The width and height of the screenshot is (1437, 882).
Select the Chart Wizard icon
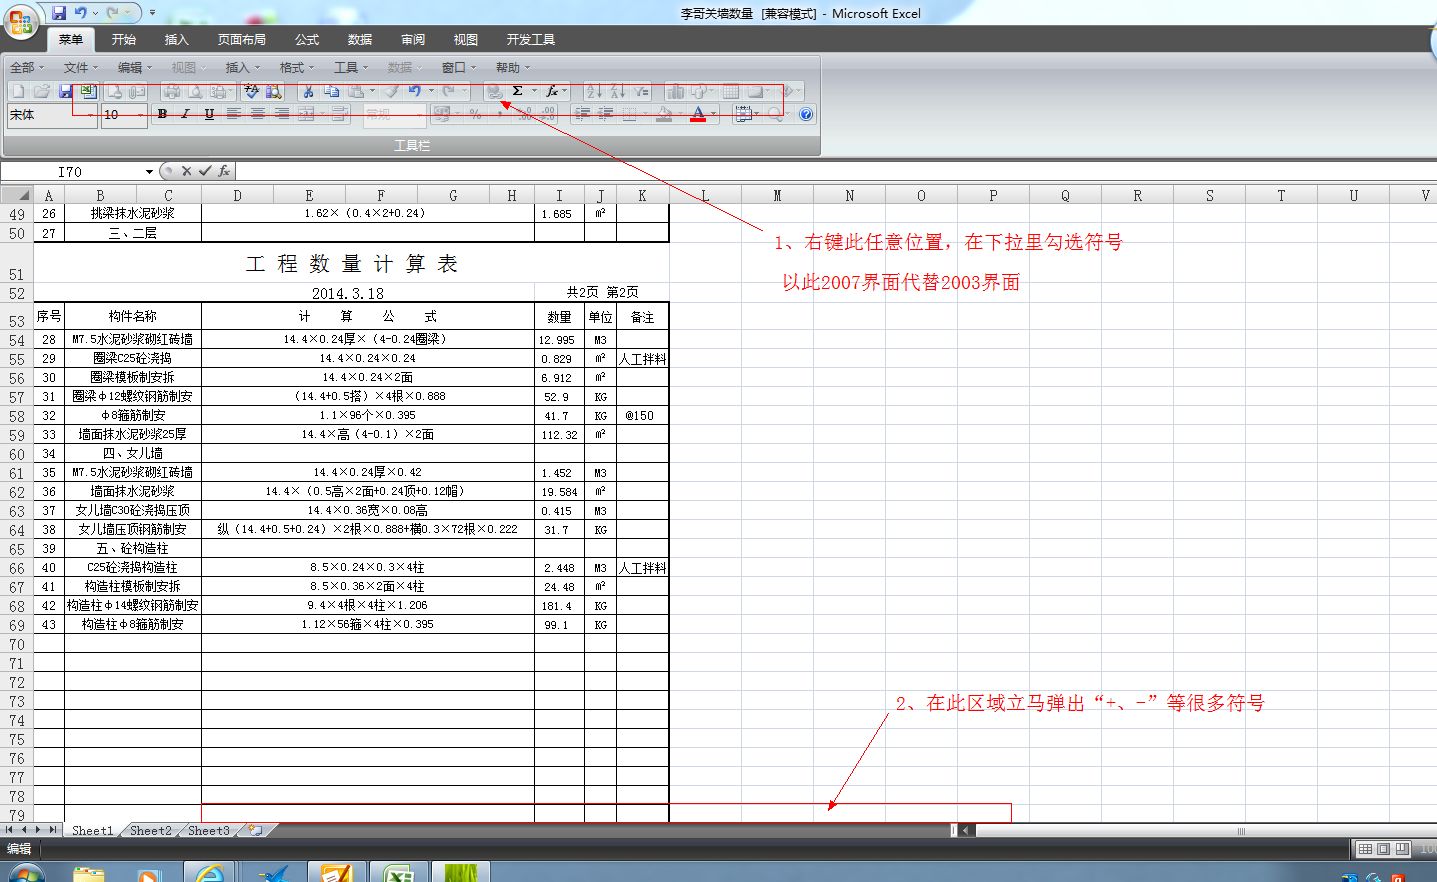tap(675, 90)
